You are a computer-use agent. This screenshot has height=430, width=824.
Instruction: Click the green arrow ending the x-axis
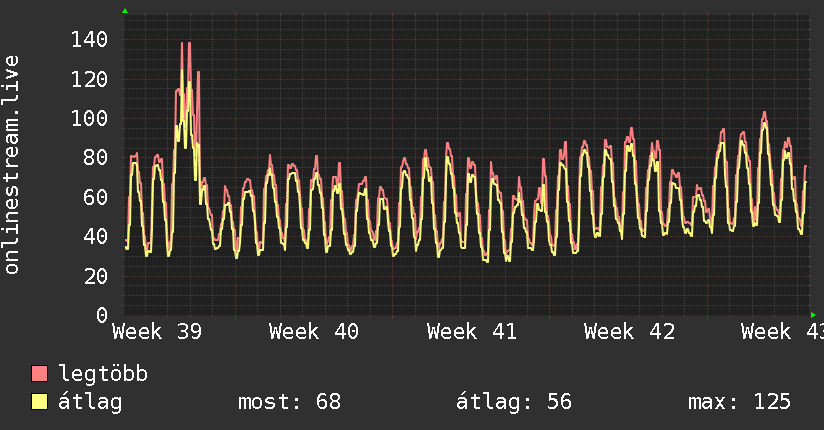tap(813, 315)
